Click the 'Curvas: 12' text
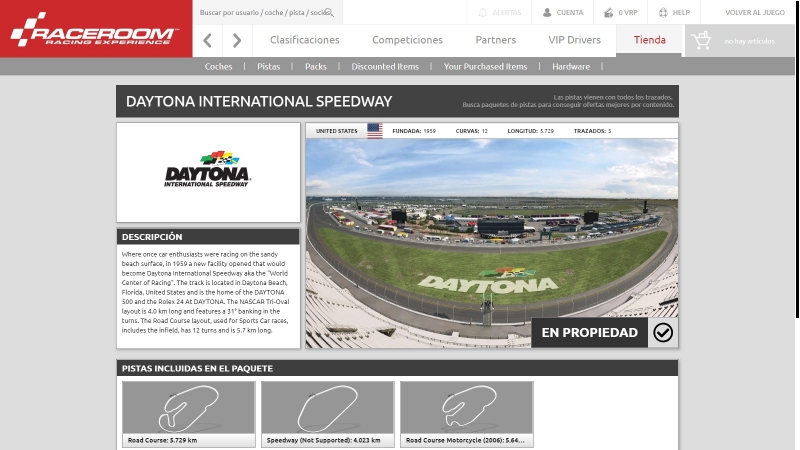The image size is (800, 450). point(471,131)
